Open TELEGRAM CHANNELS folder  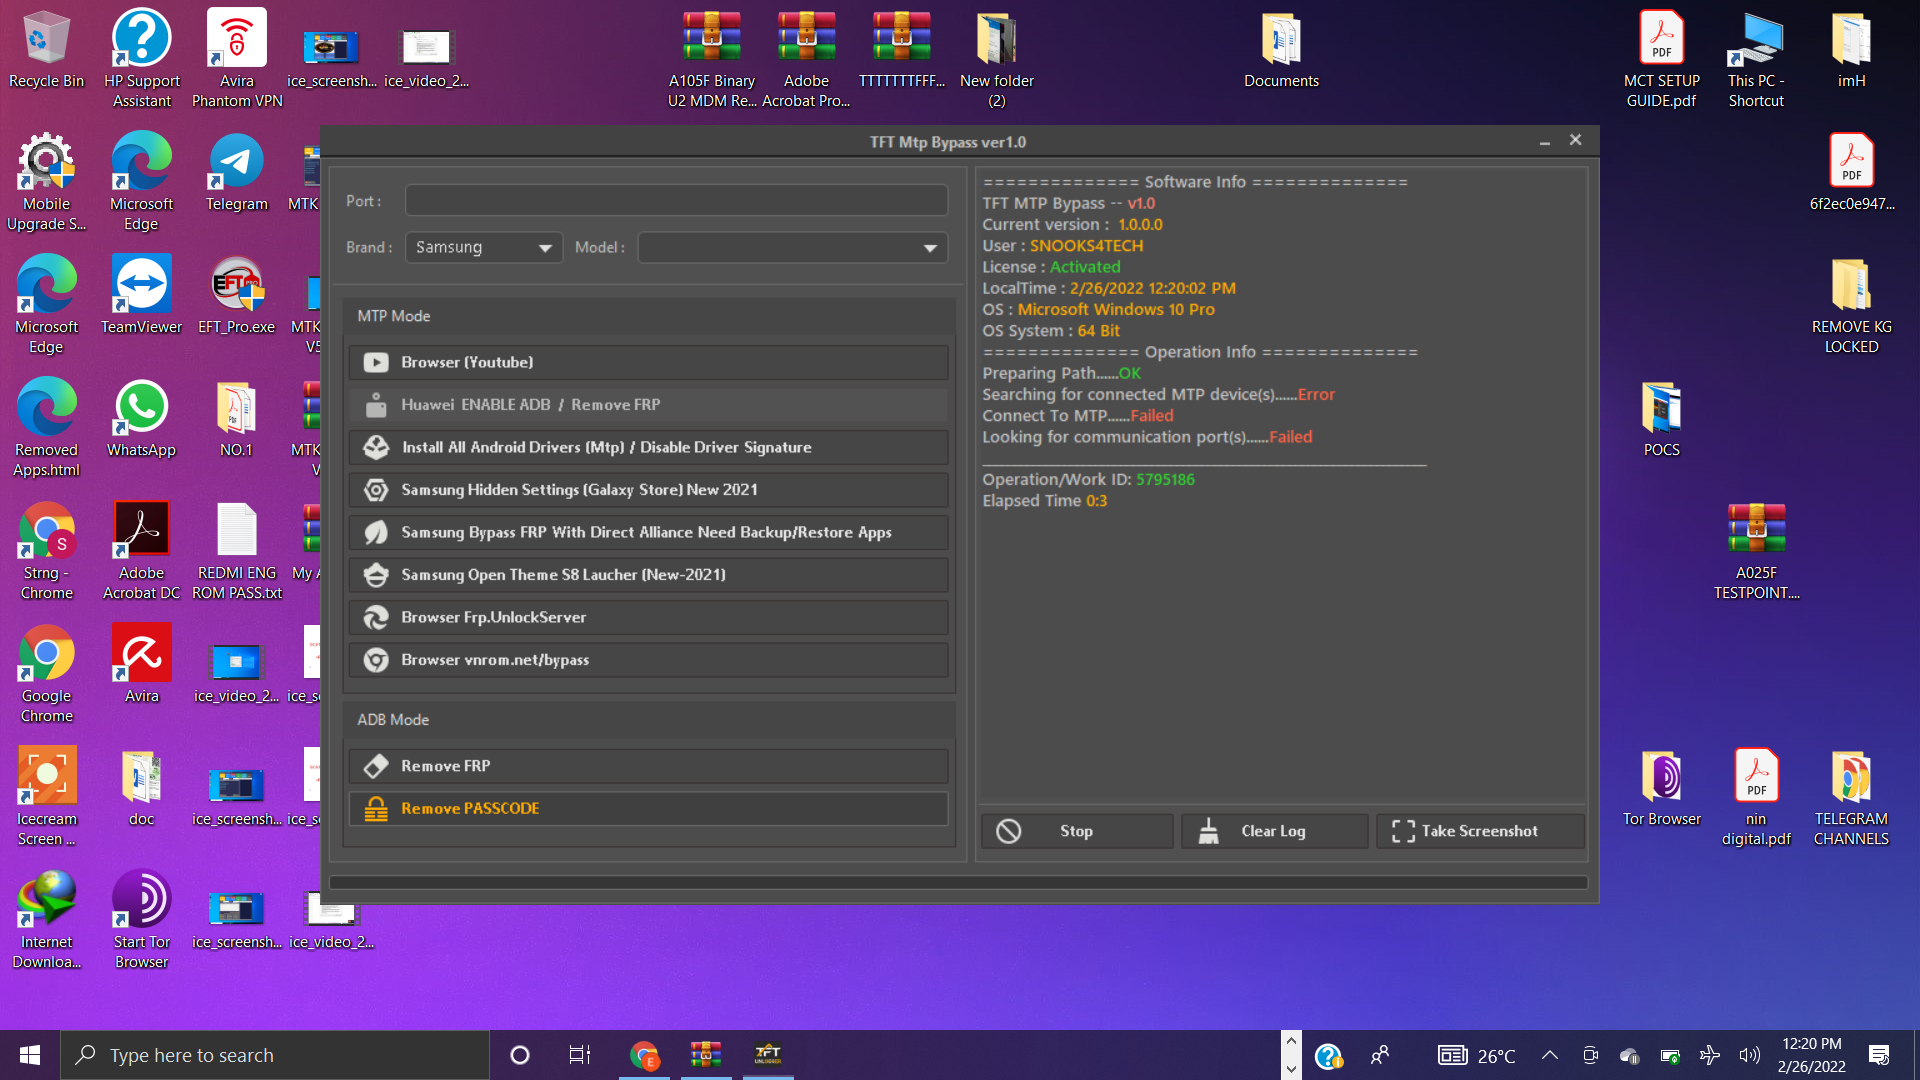coord(1851,797)
